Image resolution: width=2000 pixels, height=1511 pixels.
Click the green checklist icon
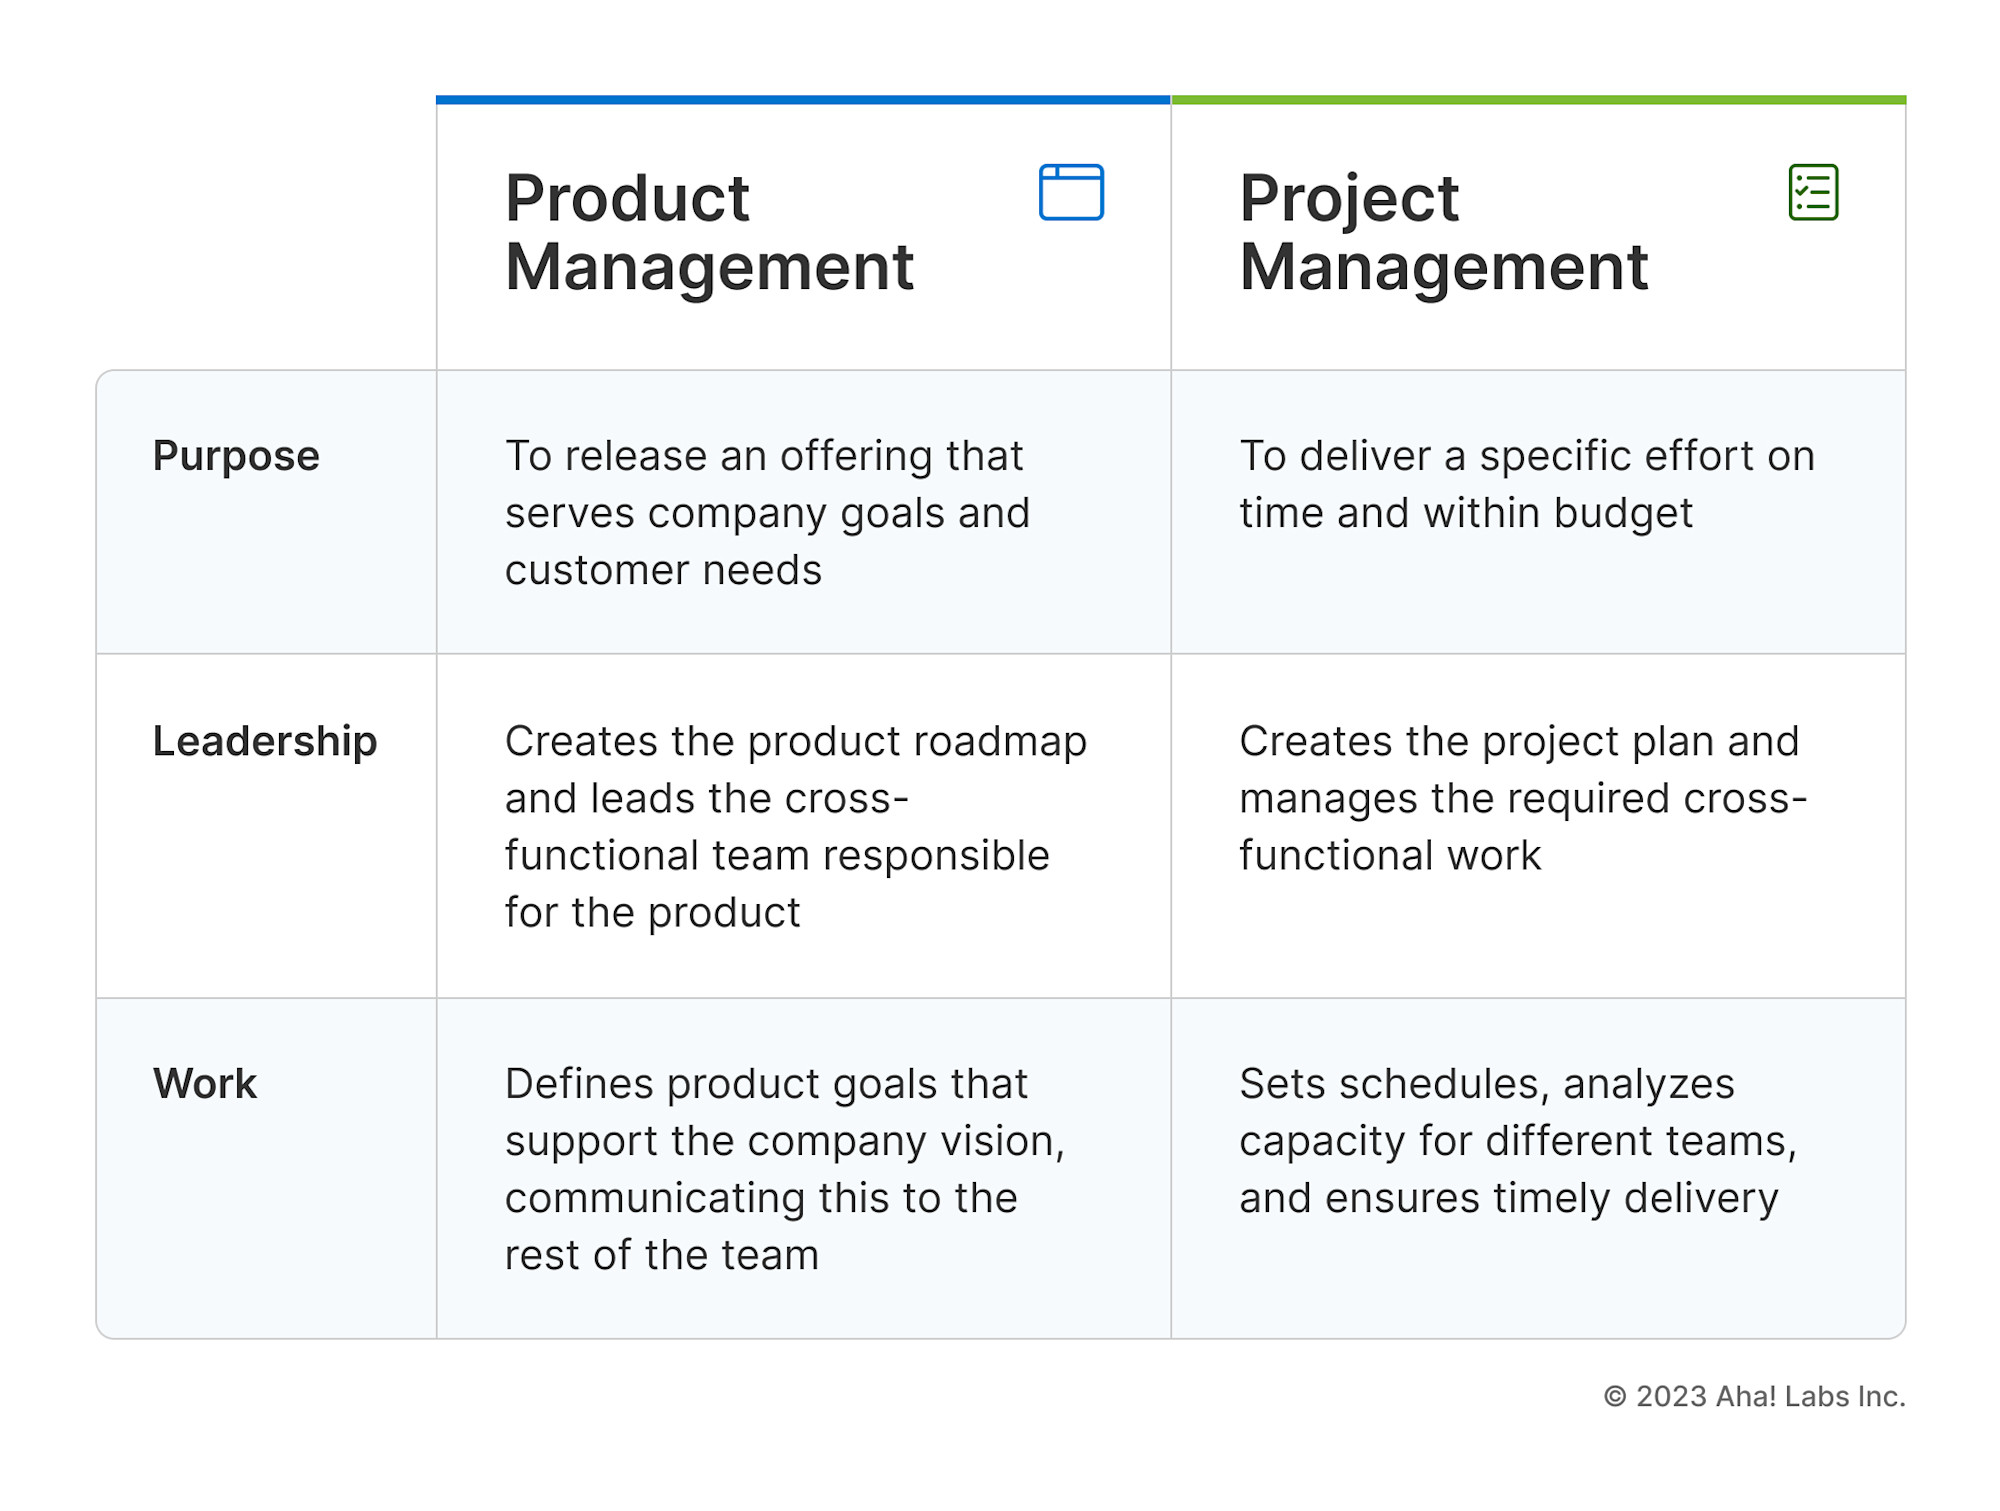click(x=1813, y=192)
